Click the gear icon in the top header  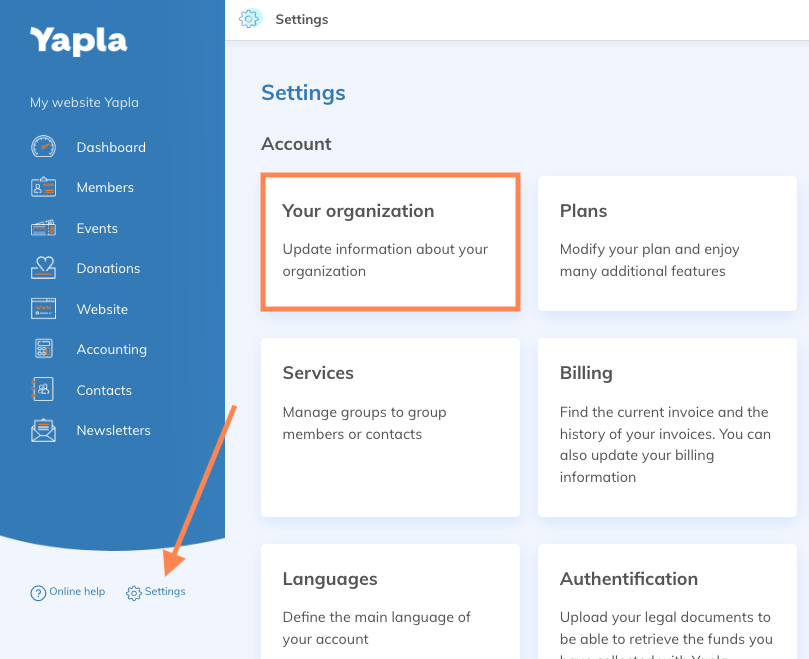(x=250, y=19)
